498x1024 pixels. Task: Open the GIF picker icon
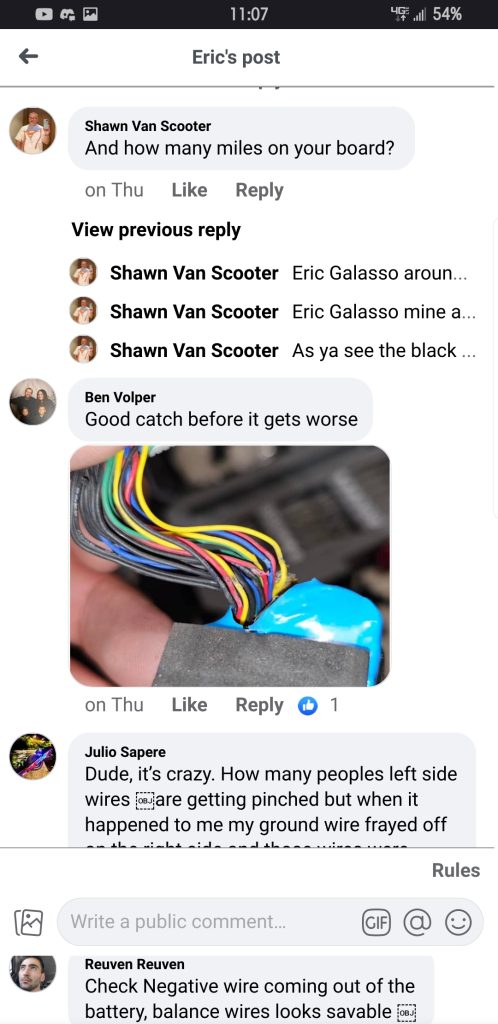376,922
